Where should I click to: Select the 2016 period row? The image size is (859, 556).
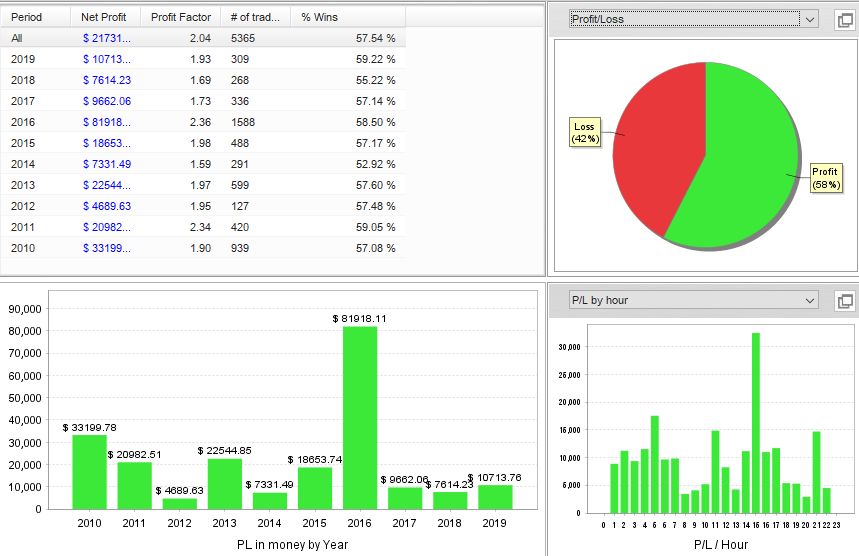[203, 122]
